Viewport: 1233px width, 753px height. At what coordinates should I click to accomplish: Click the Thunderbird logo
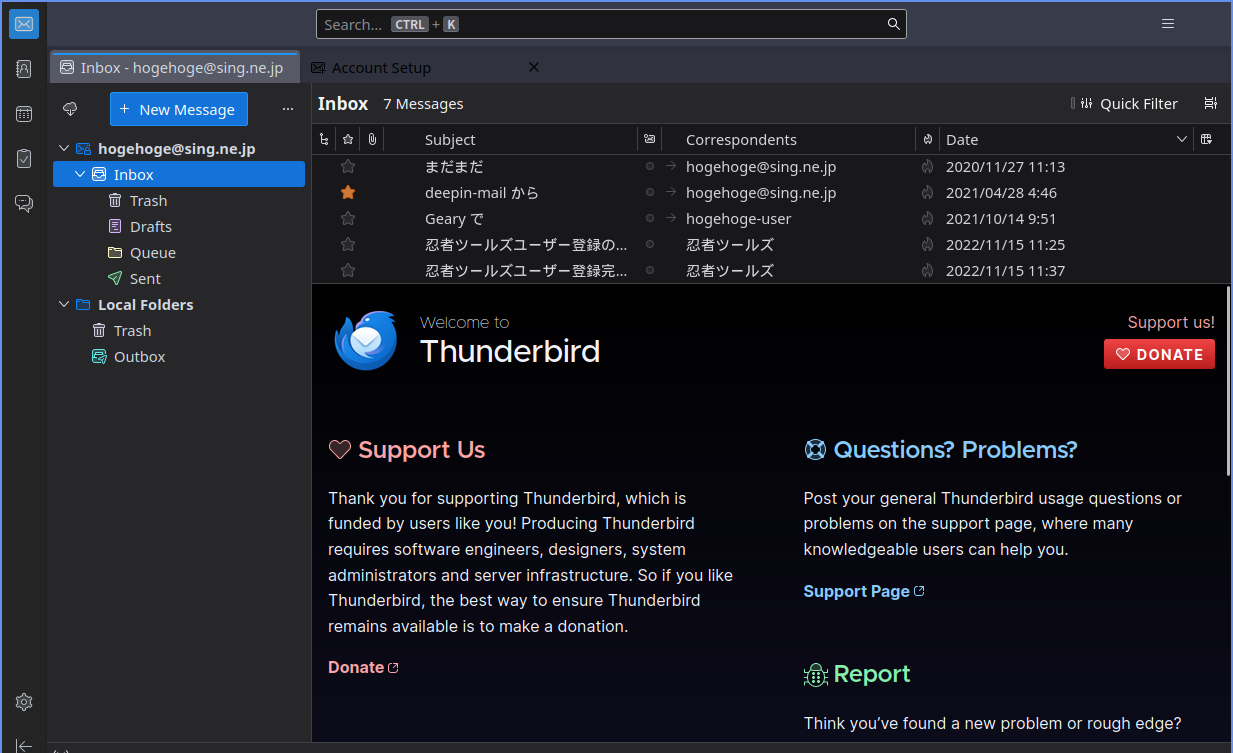[365, 341]
